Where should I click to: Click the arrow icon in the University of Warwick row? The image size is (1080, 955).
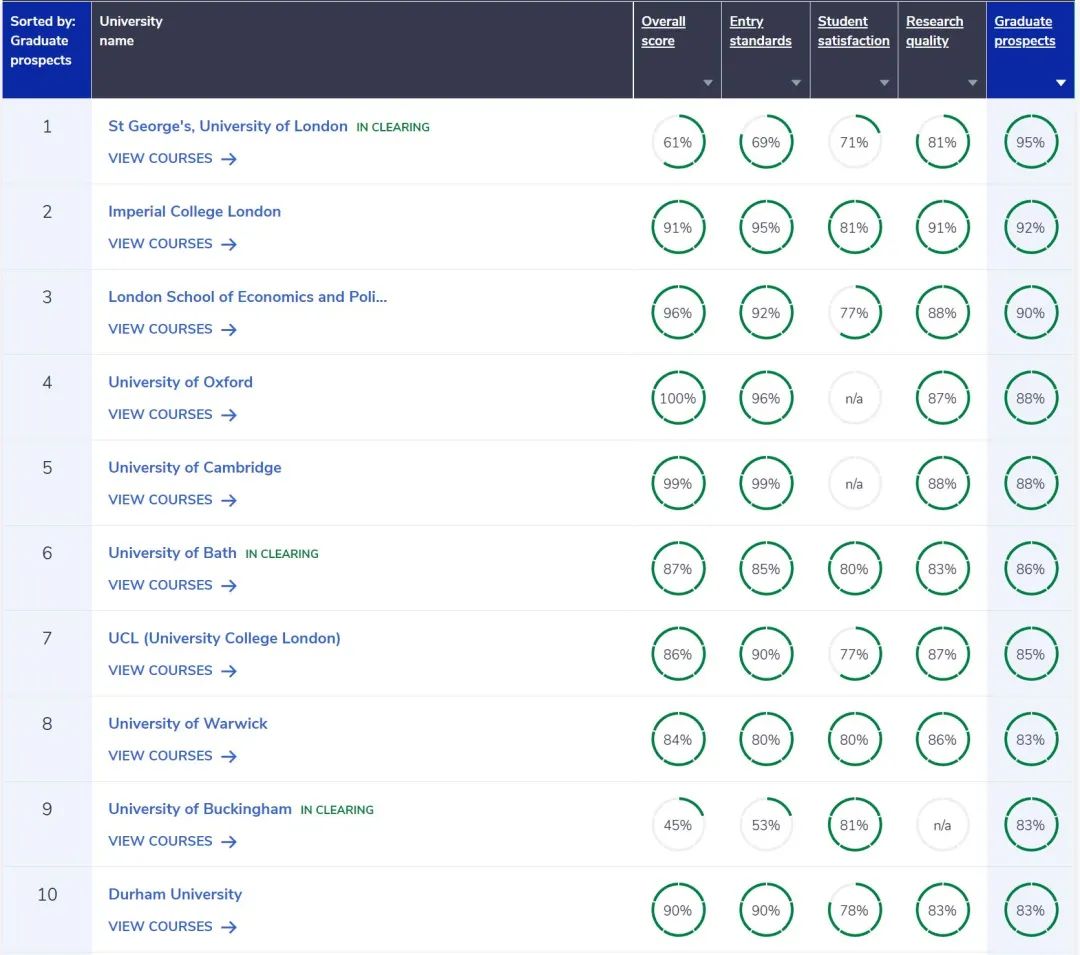click(229, 757)
